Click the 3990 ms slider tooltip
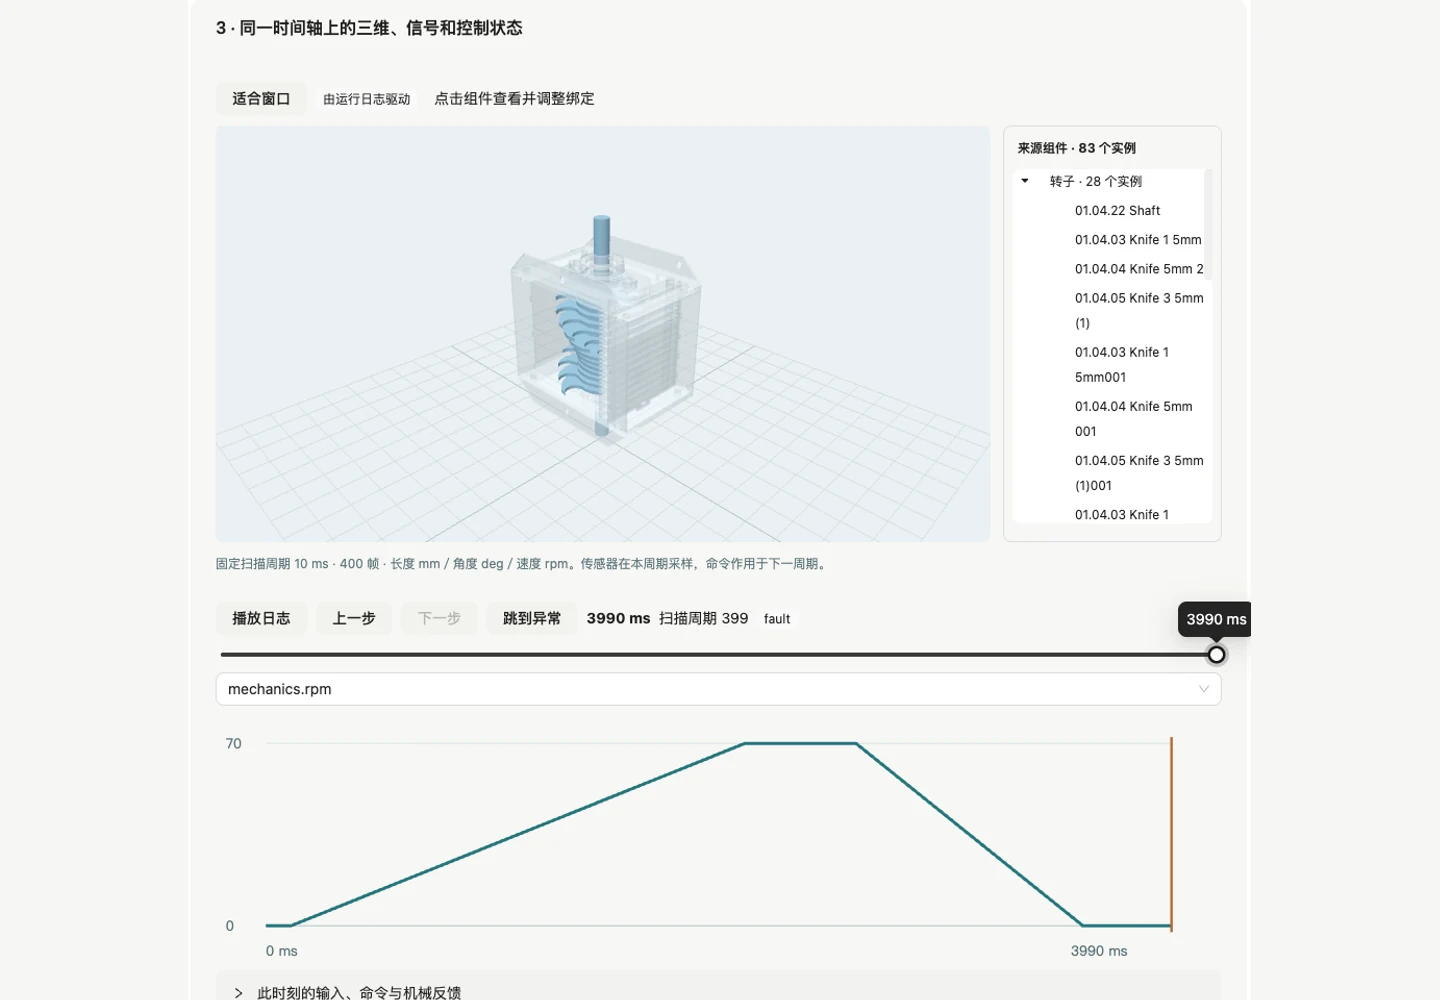Image resolution: width=1440 pixels, height=1000 pixels. click(x=1215, y=619)
